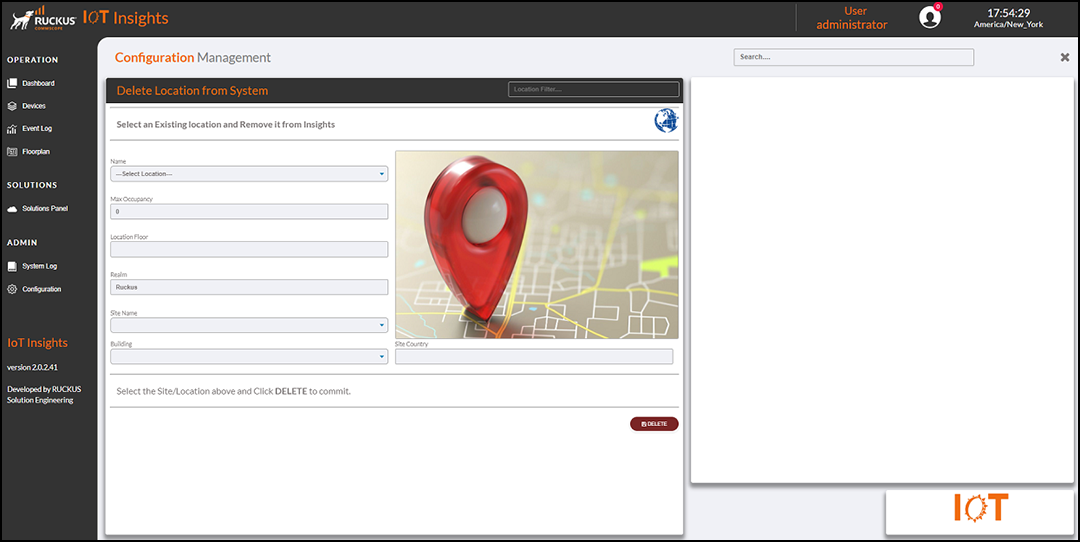Click the OPERATION section heading
Screen dimensions: 1080x542
(32, 60)
